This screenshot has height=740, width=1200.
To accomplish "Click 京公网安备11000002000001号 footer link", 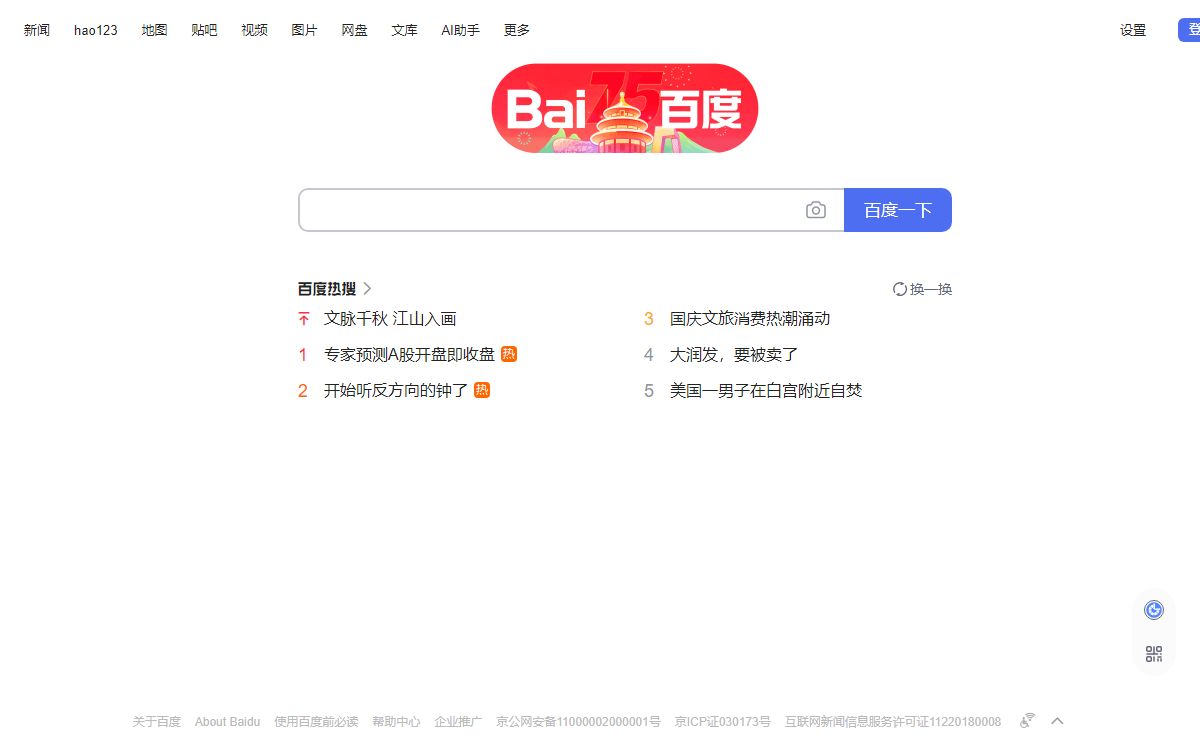I will (578, 721).
